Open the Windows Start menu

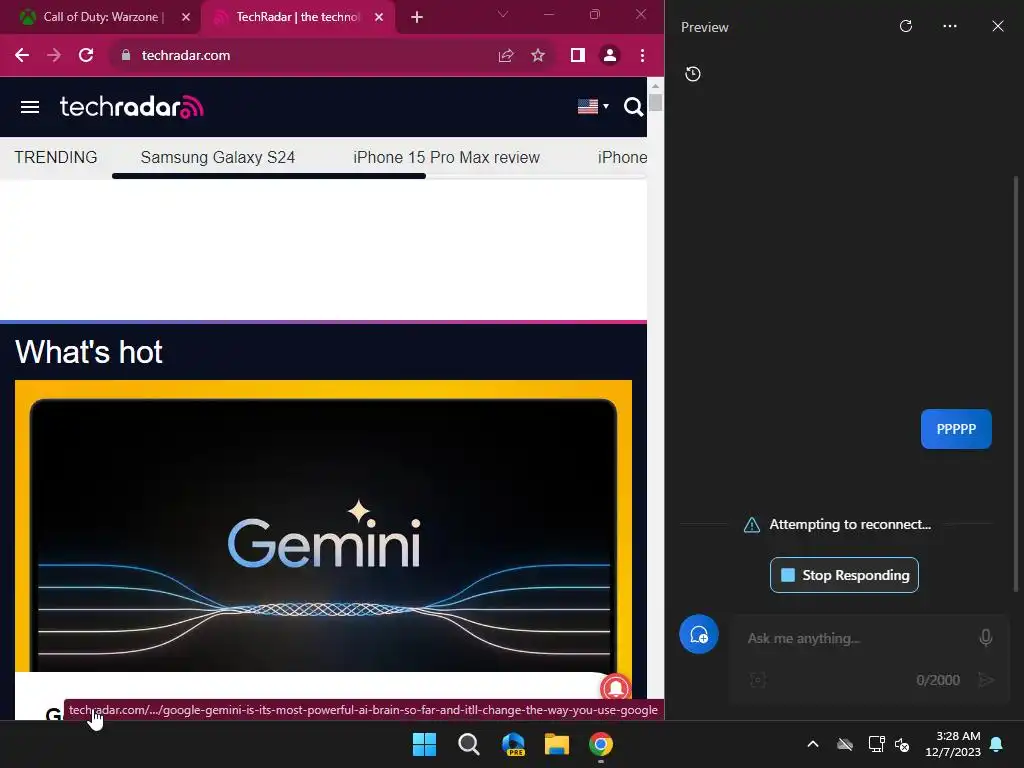coord(424,744)
